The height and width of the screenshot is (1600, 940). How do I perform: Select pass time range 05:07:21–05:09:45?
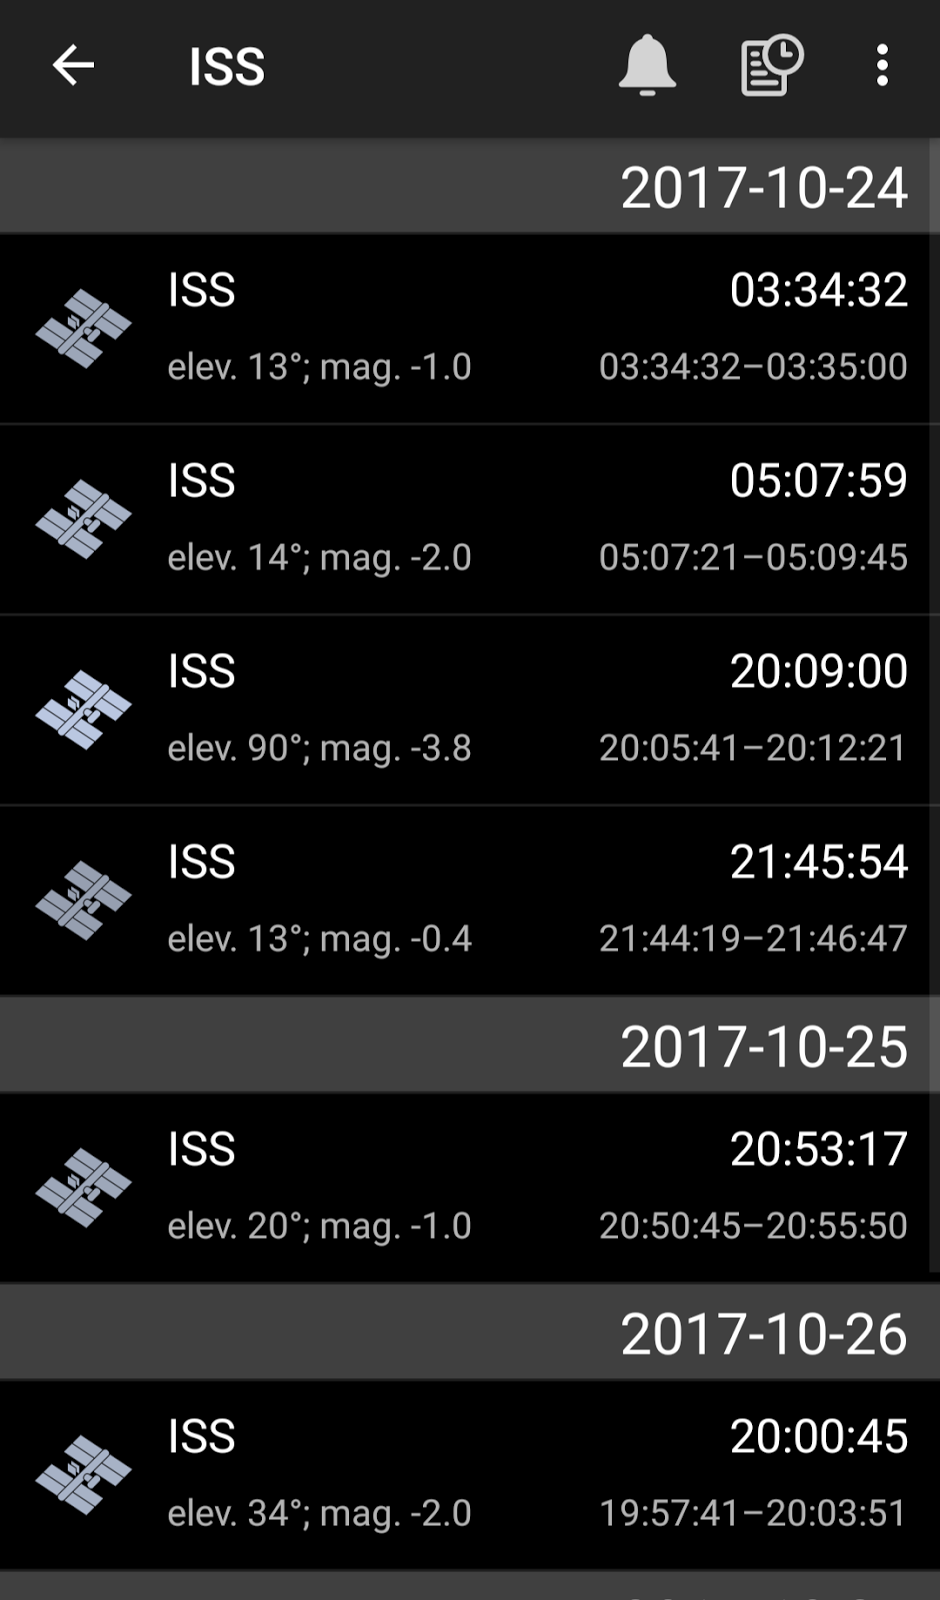click(752, 557)
